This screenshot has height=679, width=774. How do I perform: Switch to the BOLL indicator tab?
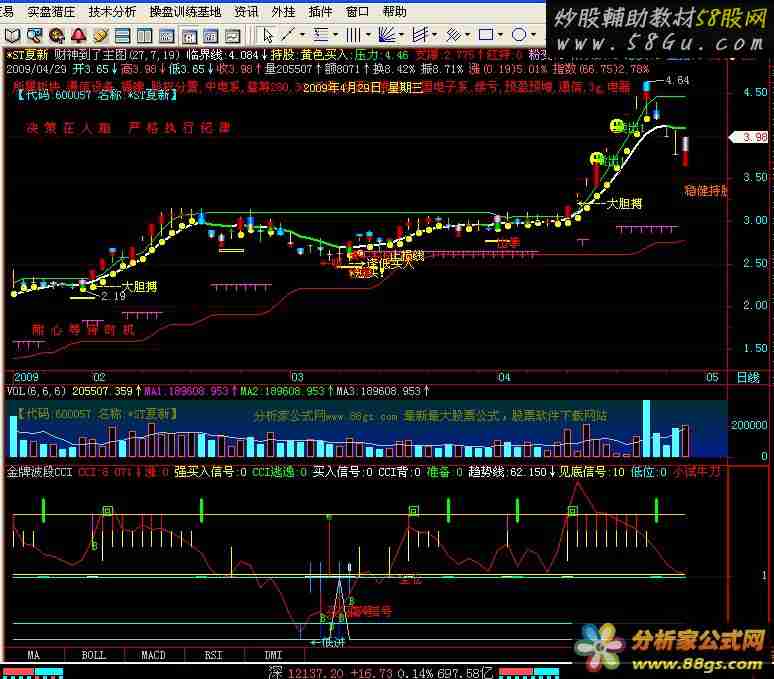(x=94, y=655)
